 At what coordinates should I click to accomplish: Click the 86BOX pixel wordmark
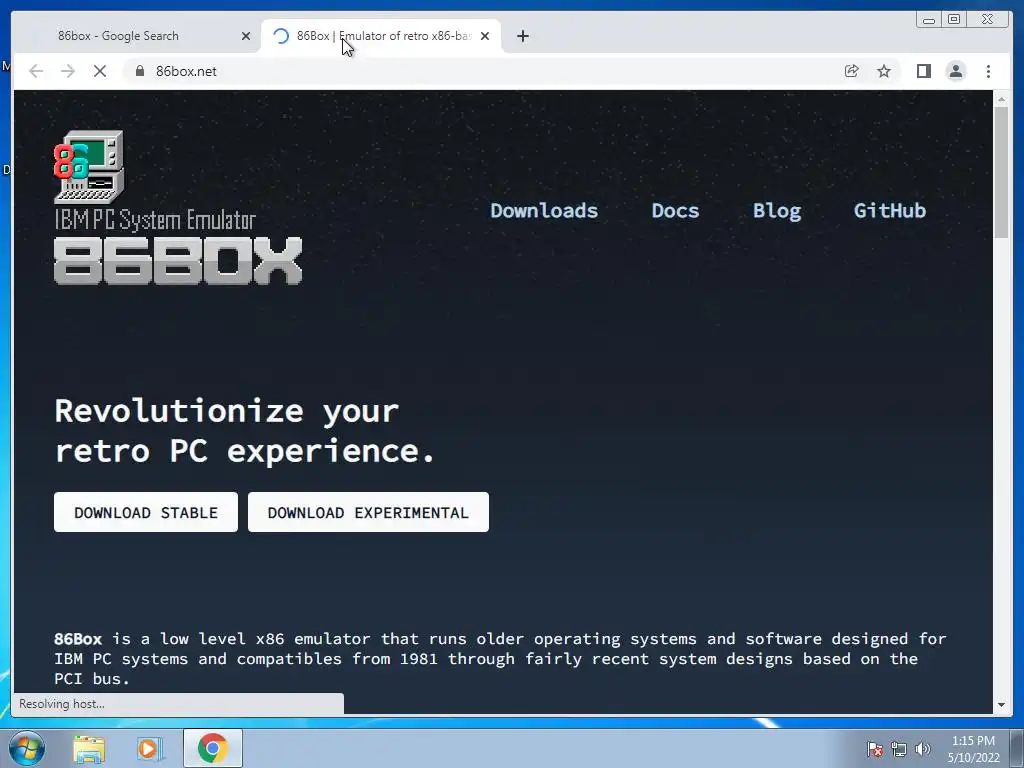point(178,261)
